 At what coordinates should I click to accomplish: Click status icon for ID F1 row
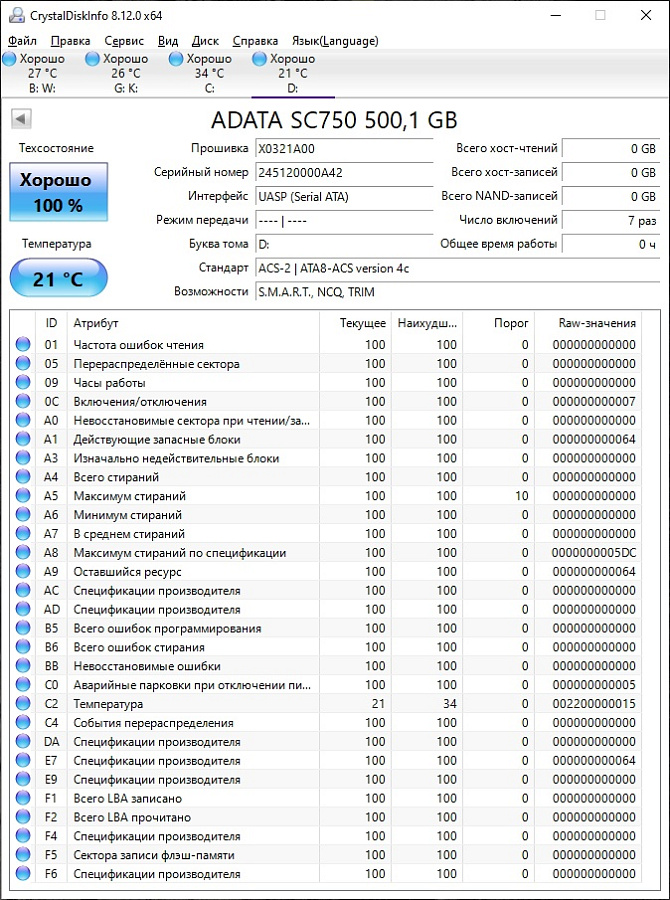[23, 798]
